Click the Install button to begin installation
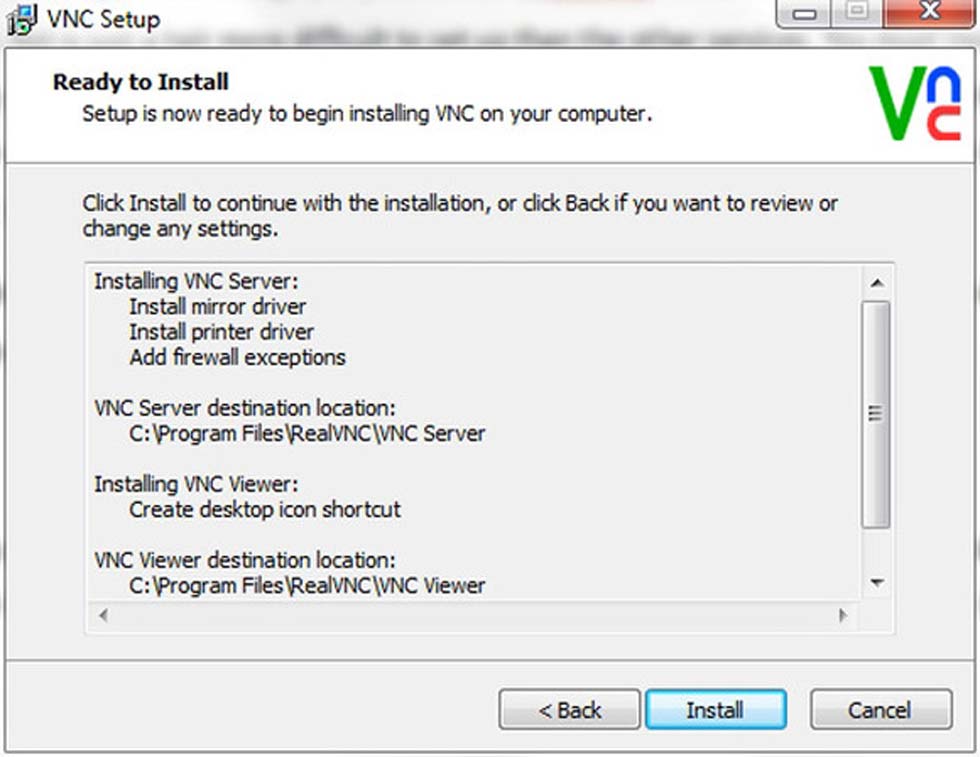980x757 pixels. [x=716, y=709]
